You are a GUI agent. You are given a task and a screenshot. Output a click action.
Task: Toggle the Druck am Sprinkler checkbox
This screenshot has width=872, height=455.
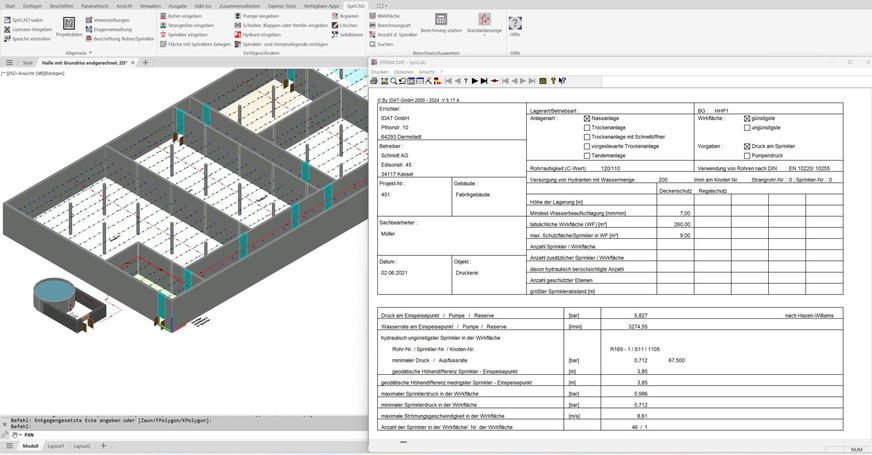(x=747, y=146)
